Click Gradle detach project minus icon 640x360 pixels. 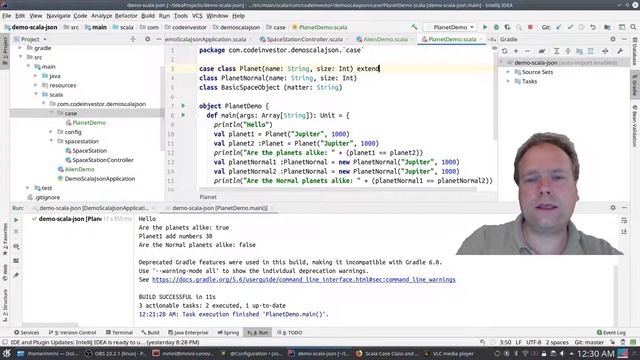[x=527, y=51]
